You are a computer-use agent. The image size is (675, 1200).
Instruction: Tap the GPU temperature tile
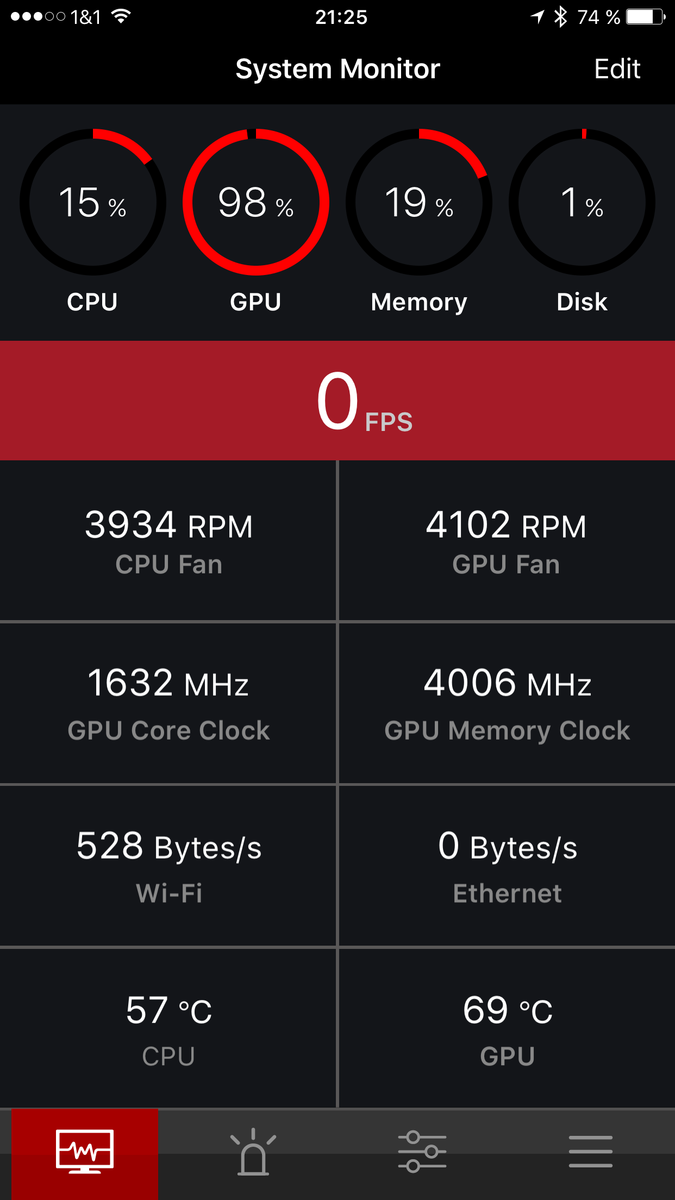pyautogui.click(x=506, y=1028)
